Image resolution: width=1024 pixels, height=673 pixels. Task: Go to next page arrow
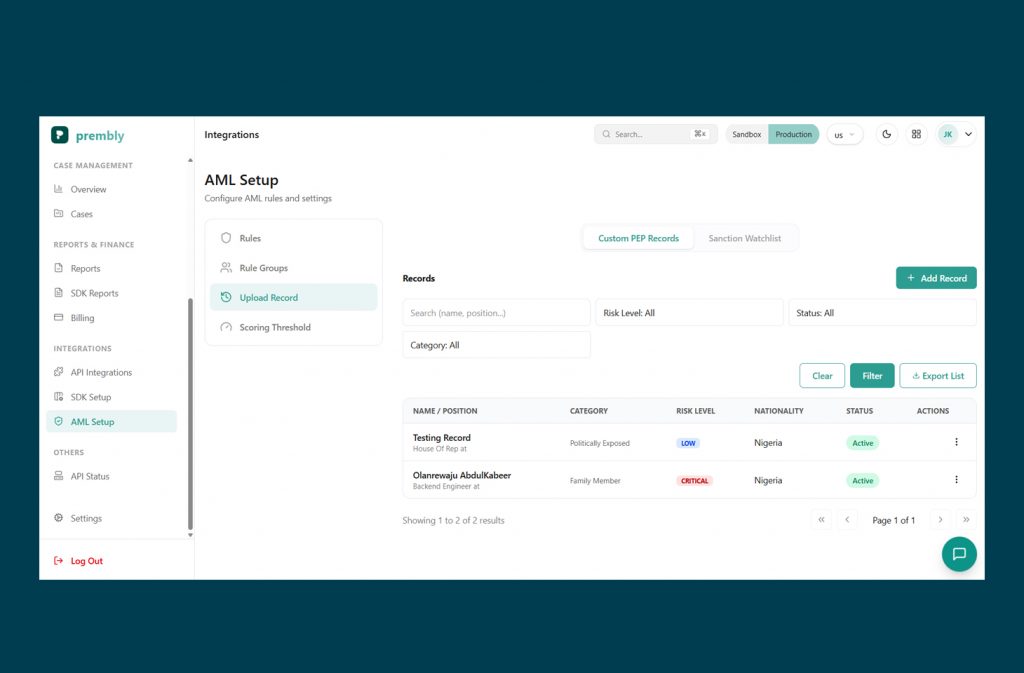tap(940, 520)
